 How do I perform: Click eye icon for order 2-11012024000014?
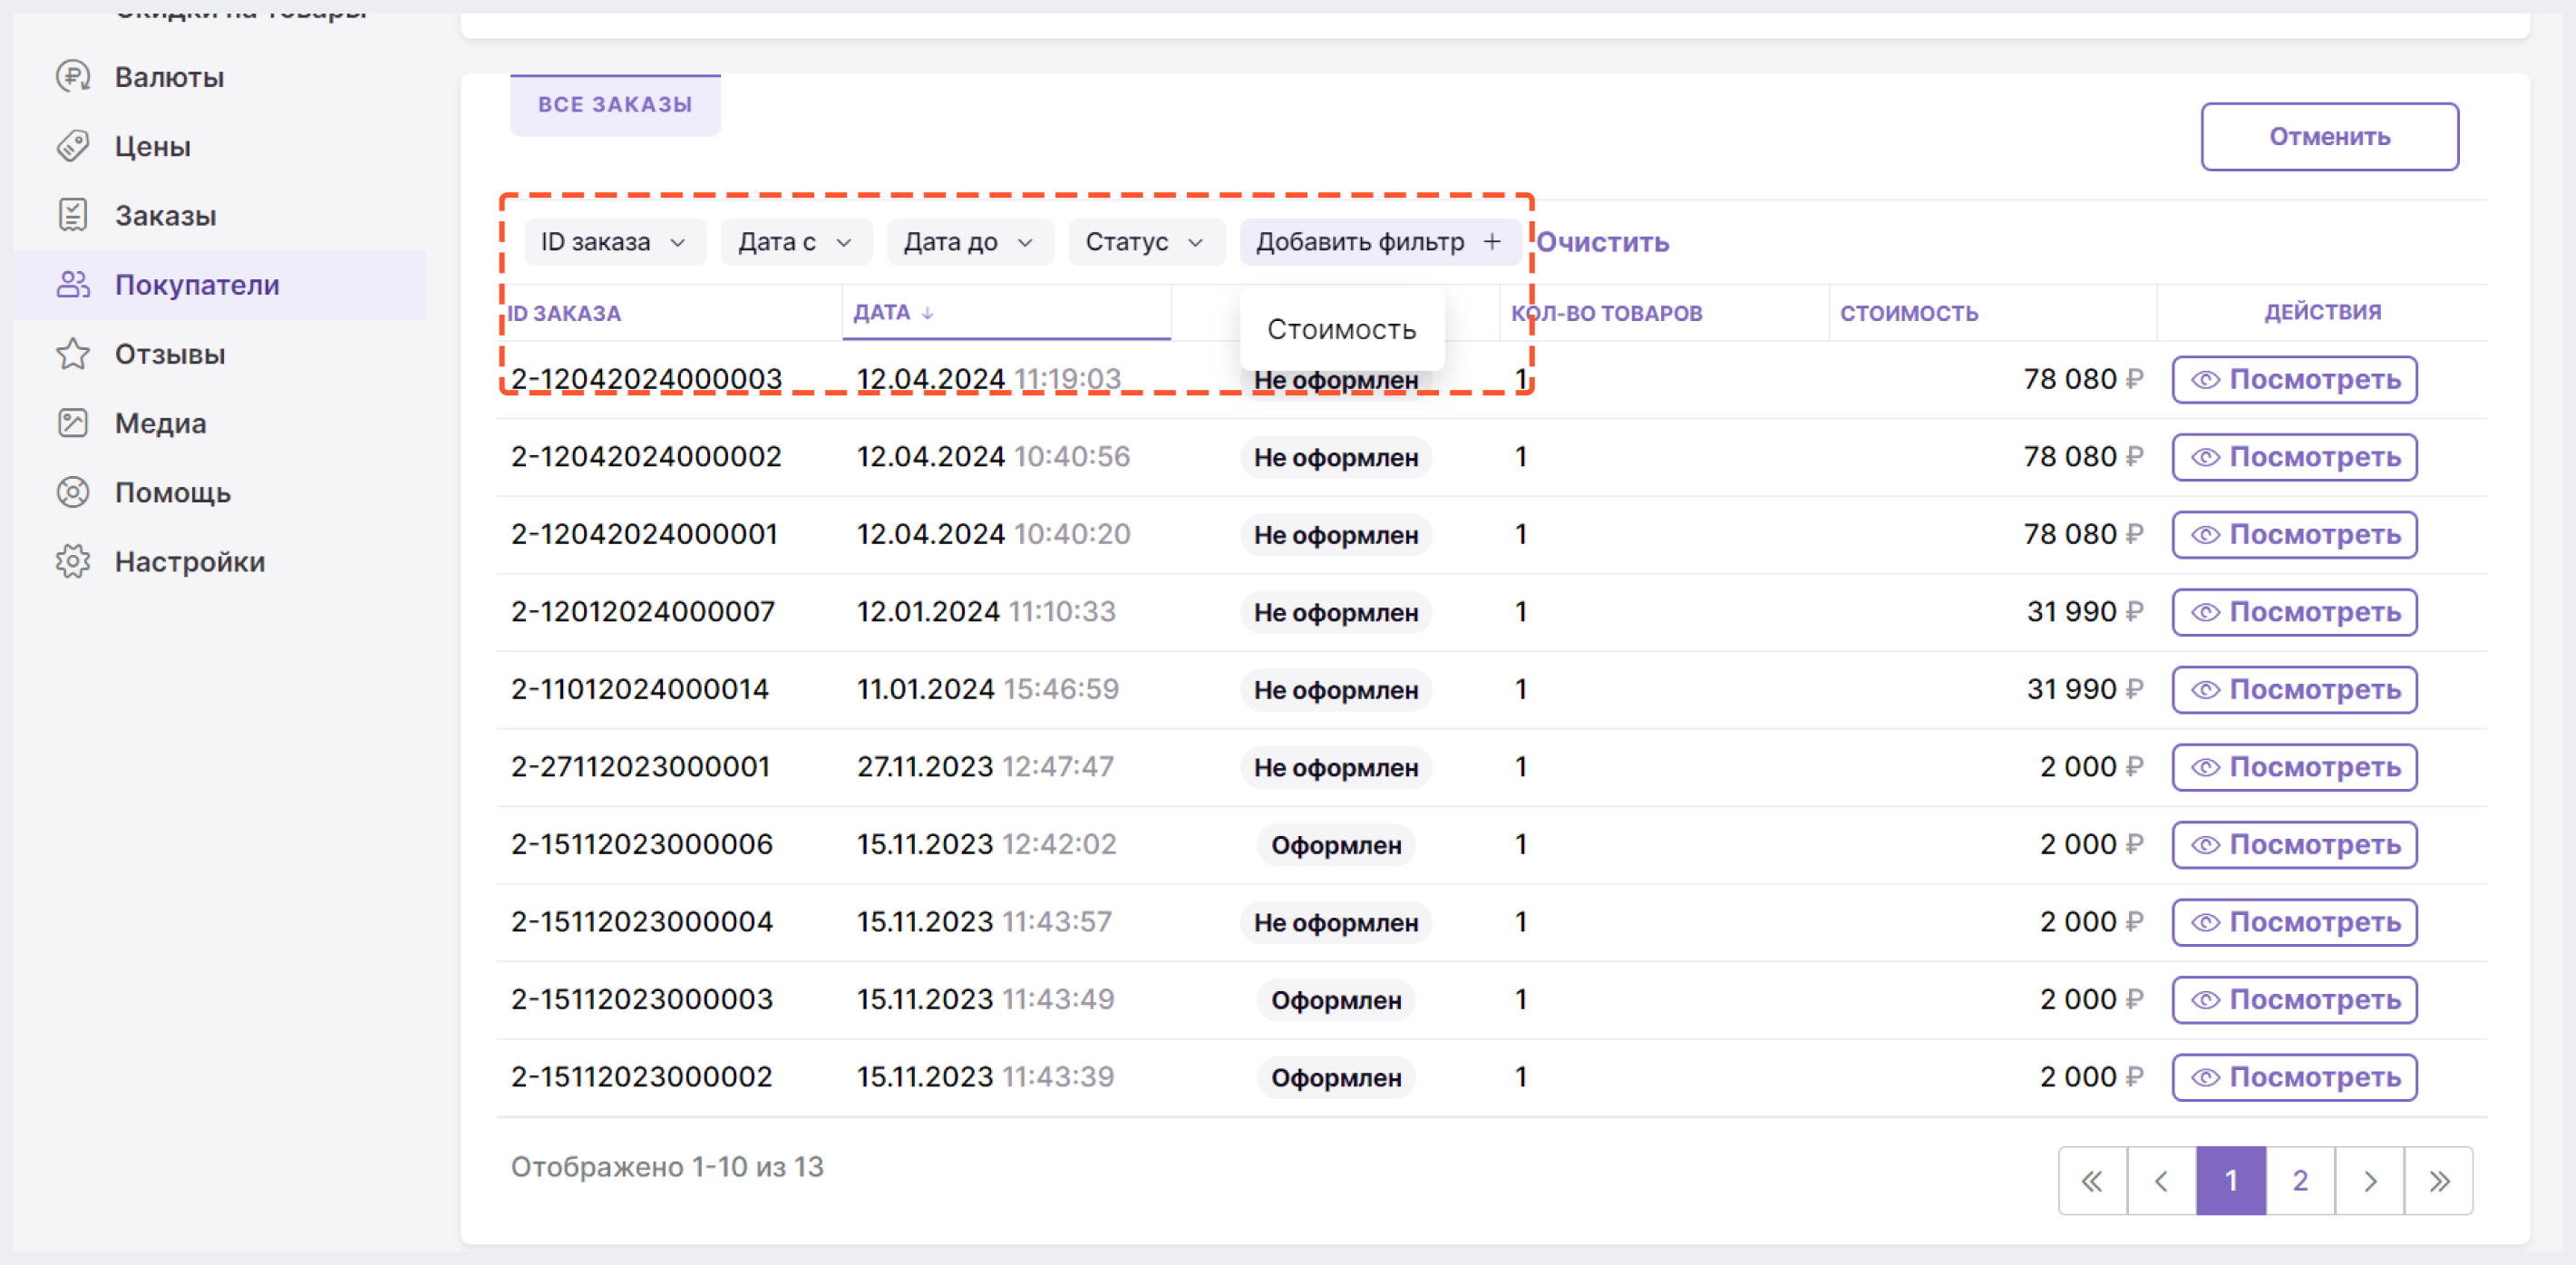point(2206,690)
